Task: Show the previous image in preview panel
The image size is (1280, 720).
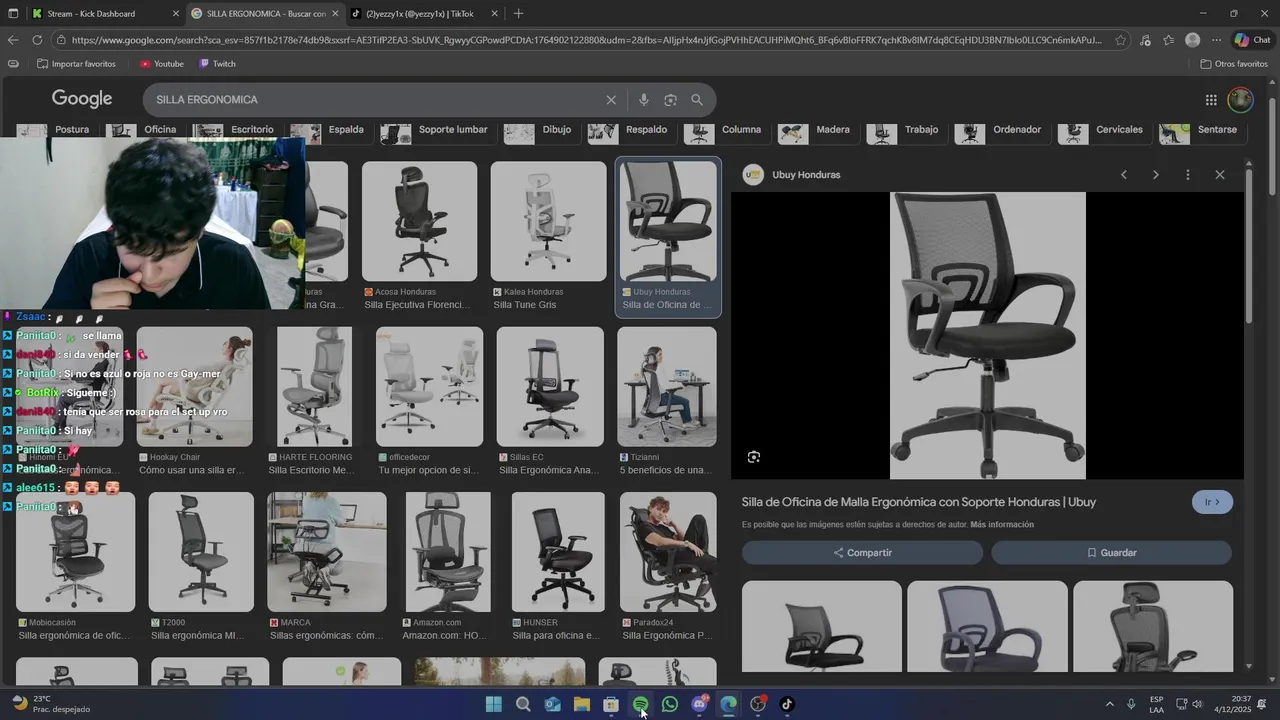Action: [1124, 175]
